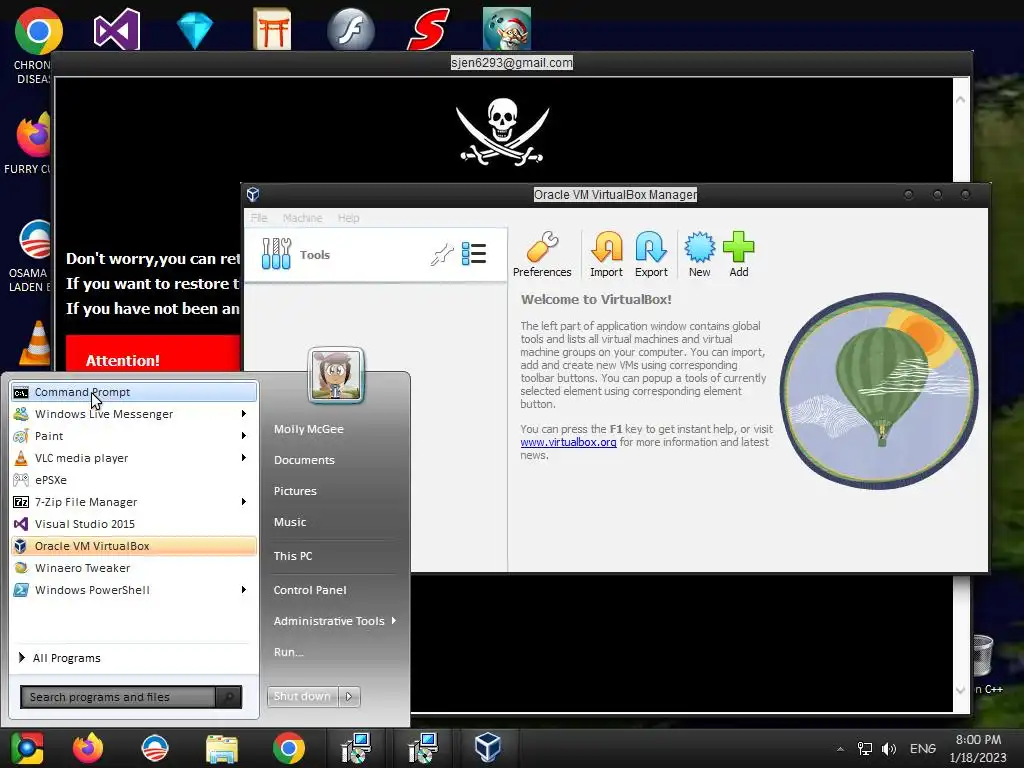This screenshot has width=1024, height=768.
Task: Click the ENG language indicator
Action: (923, 749)
